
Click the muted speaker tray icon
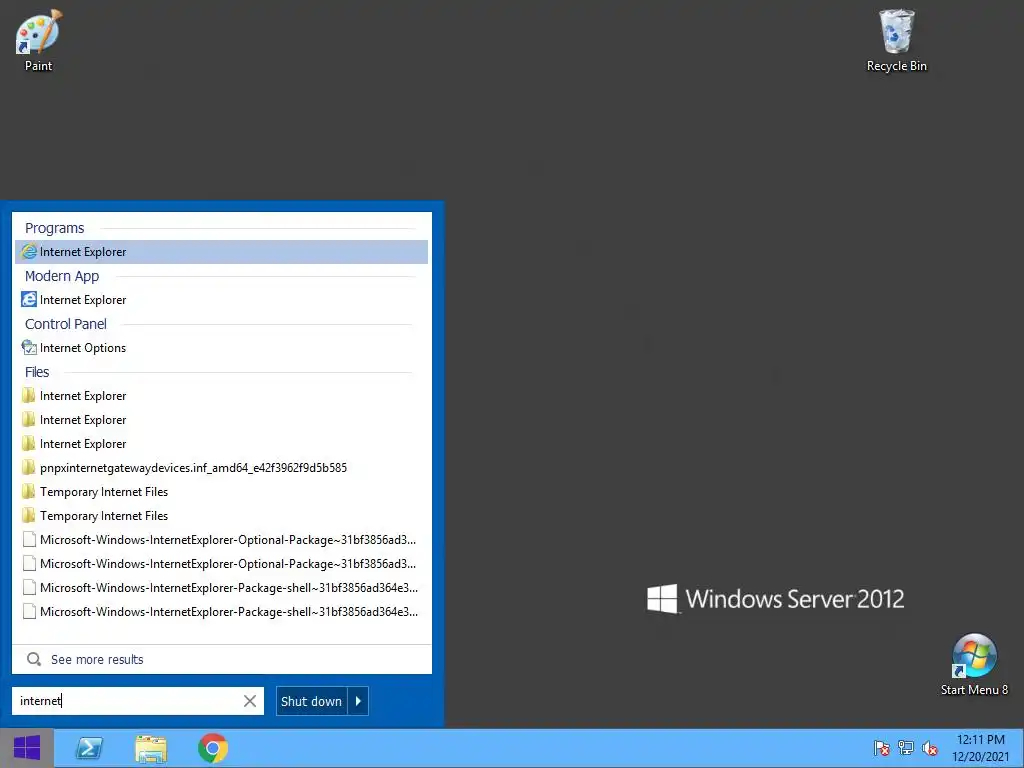click(x=930, y=748)
